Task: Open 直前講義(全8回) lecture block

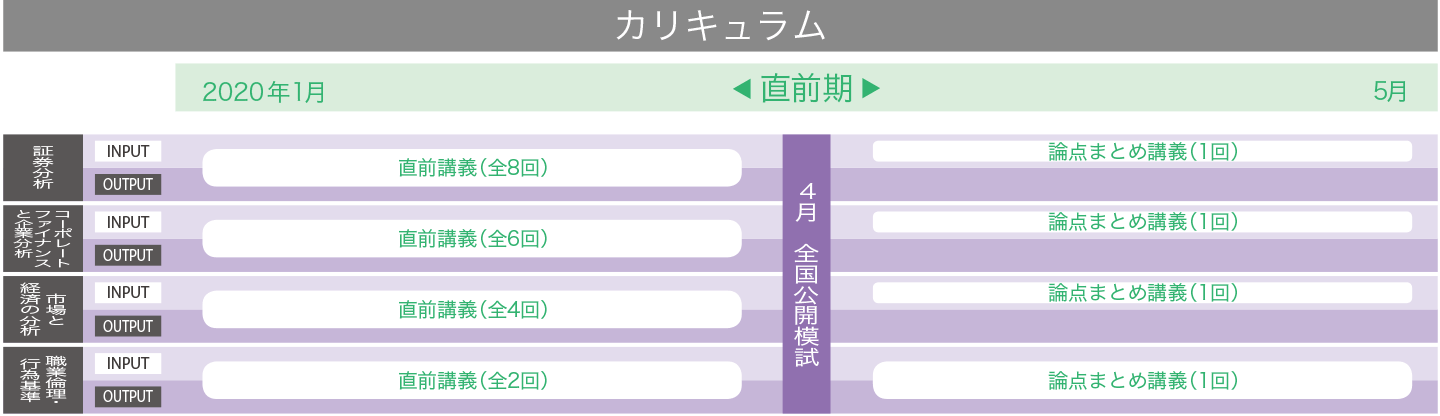Action: click(x=472, y=168)
